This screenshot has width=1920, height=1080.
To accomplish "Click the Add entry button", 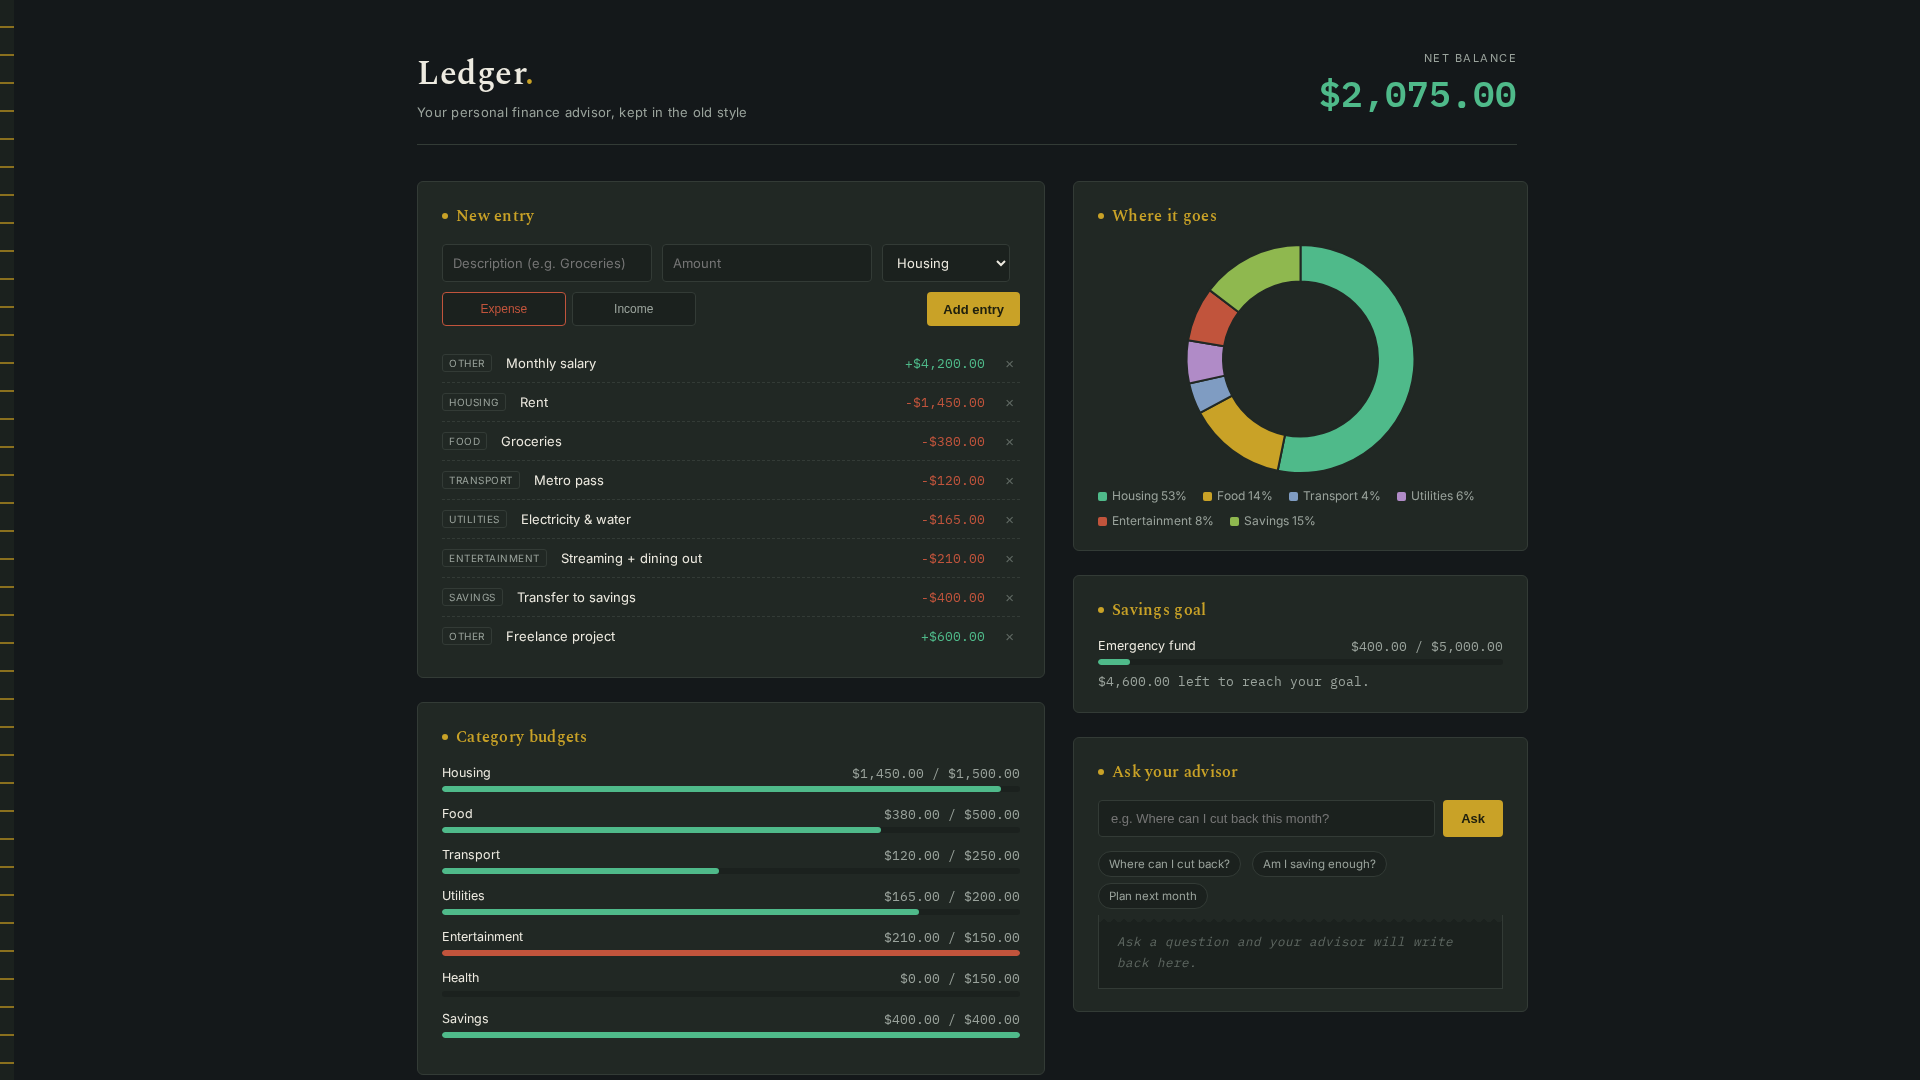I will [x=973, y=309].
